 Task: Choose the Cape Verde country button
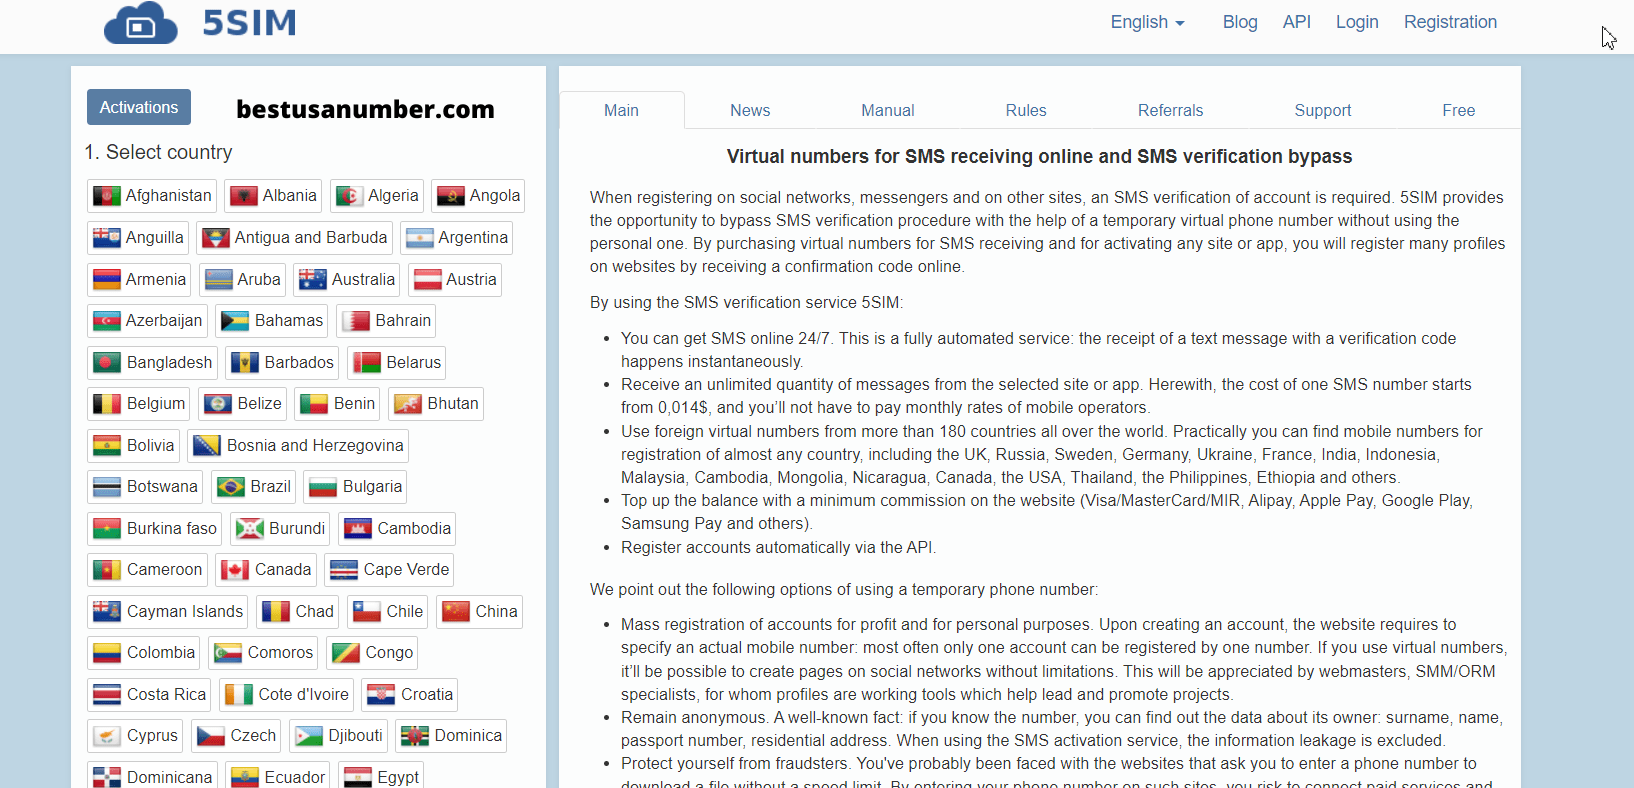pos(389,570)
